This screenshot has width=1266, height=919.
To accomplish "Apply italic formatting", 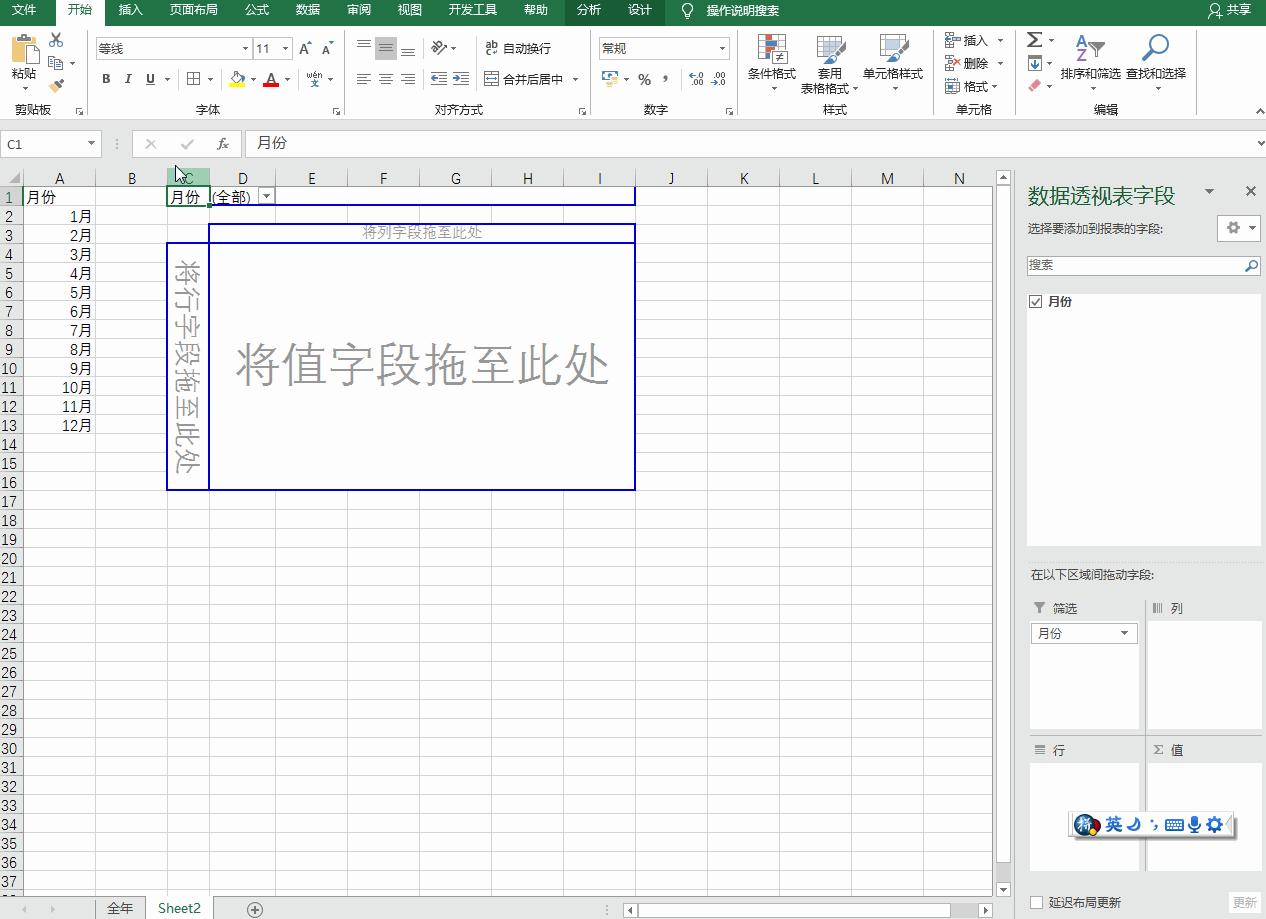I will point(128,78).
